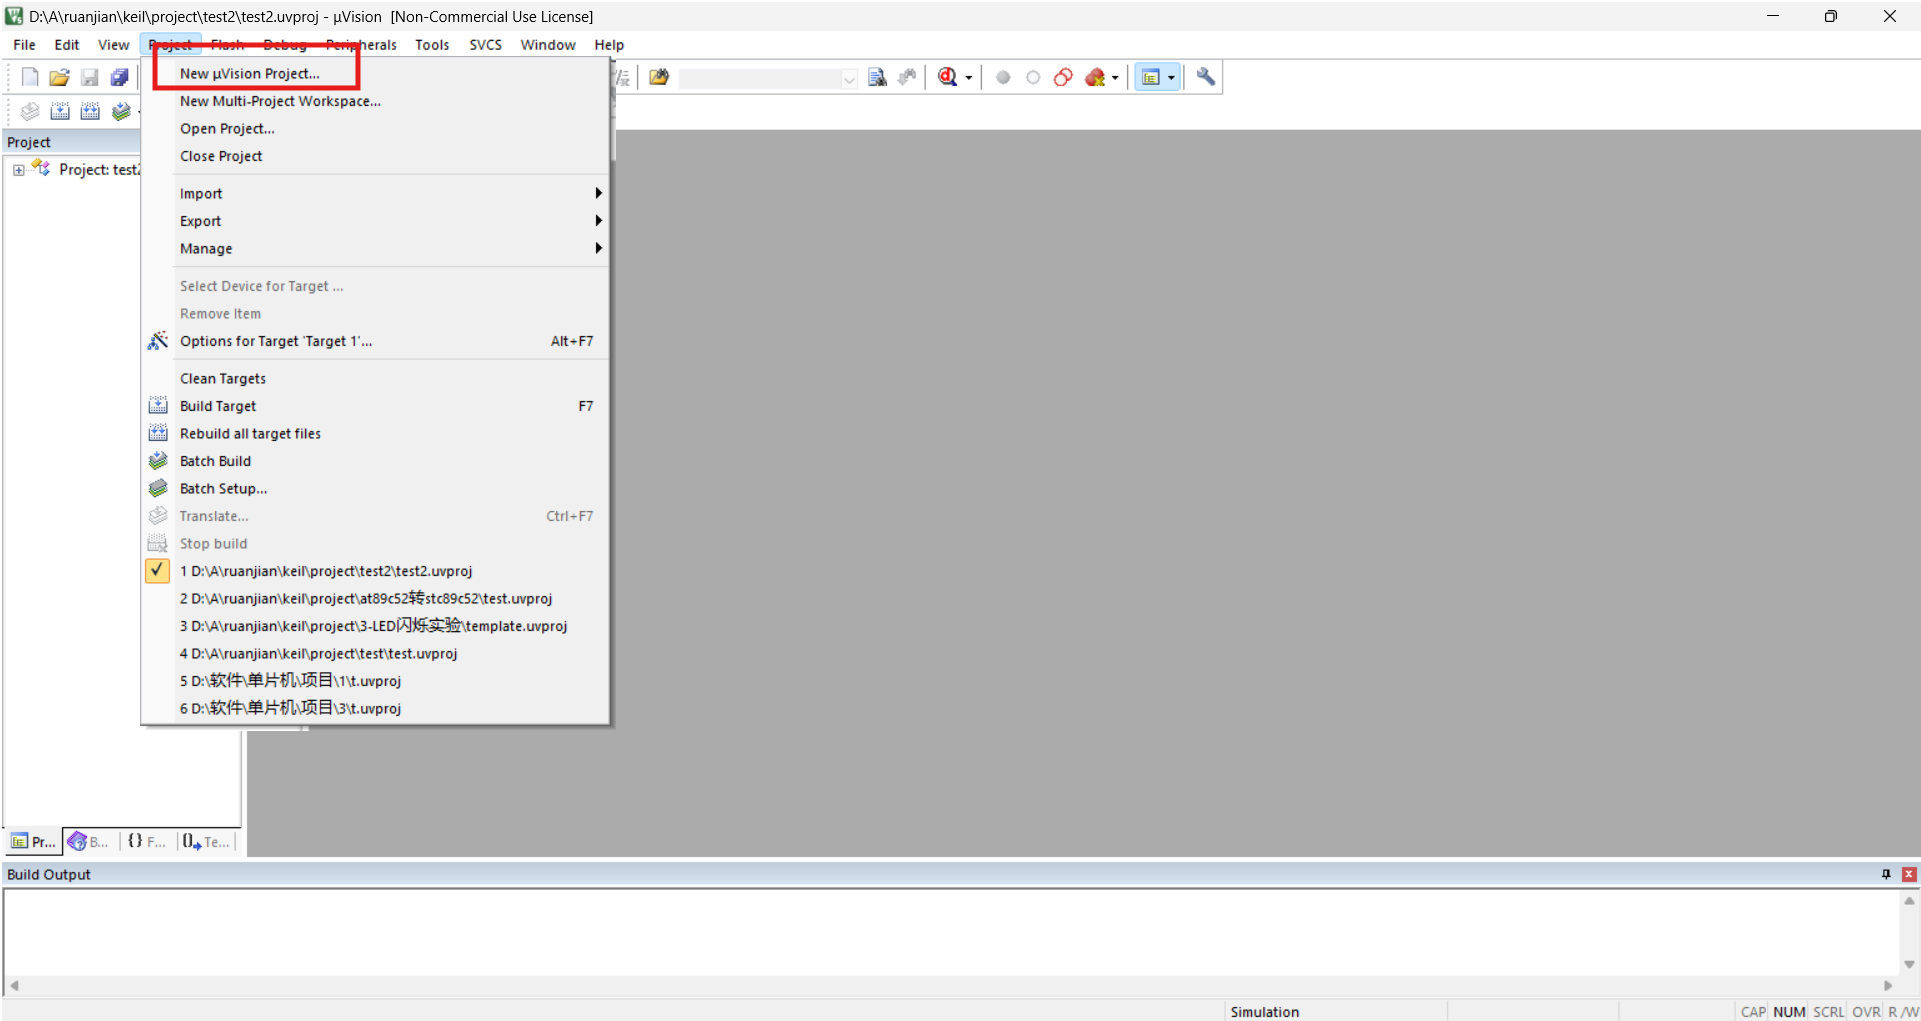Click the Disable All Breakpoints icon
The width and height of the screenshot is (1921, 1021).
coord(1063,77)
